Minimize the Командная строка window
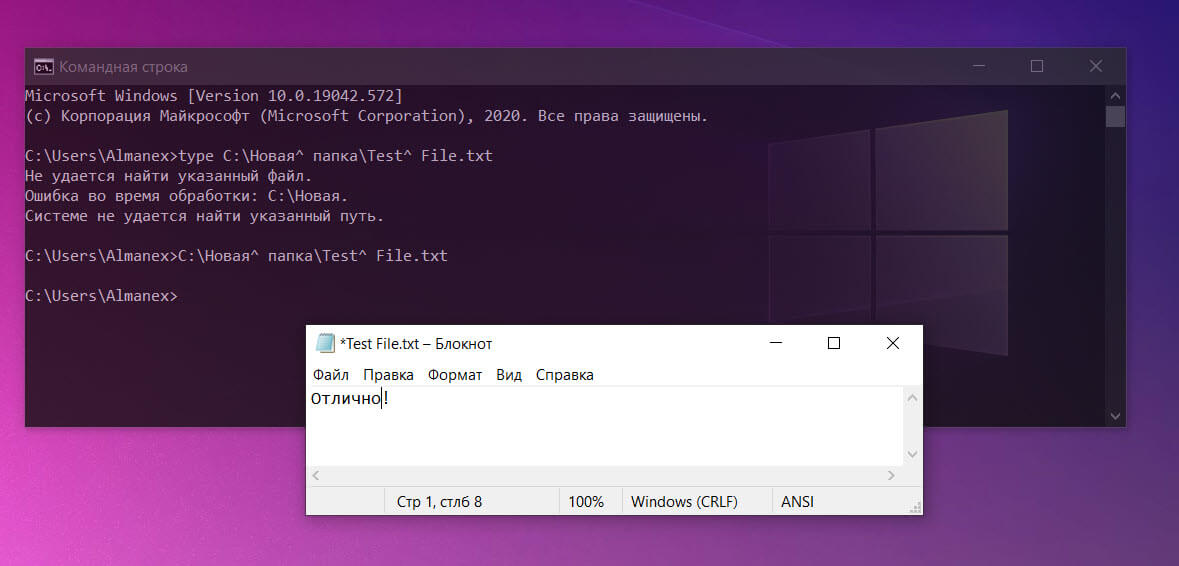 click(978, 66)
